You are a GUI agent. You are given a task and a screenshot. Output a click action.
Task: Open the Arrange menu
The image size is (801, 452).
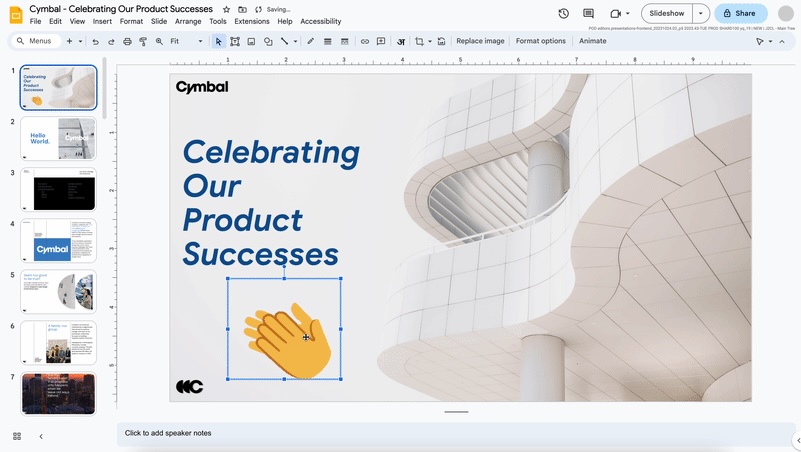point(188,21)
